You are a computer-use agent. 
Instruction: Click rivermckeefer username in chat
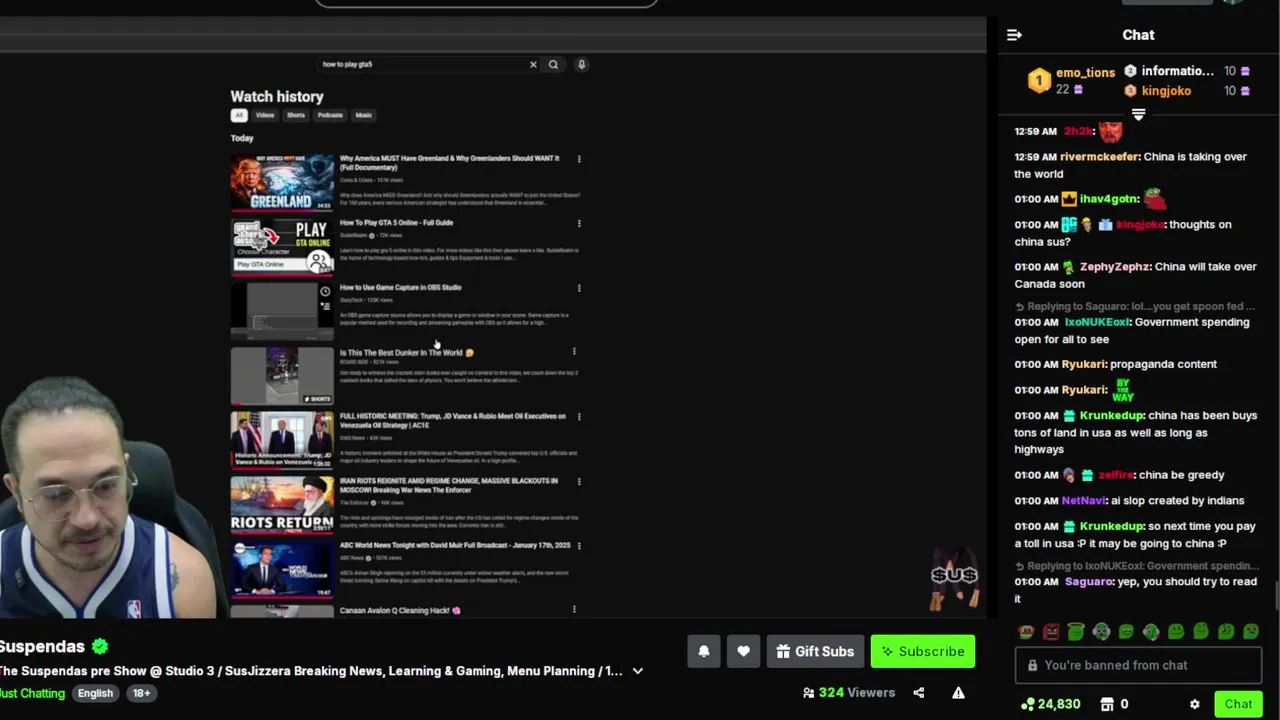point(1099,157)
